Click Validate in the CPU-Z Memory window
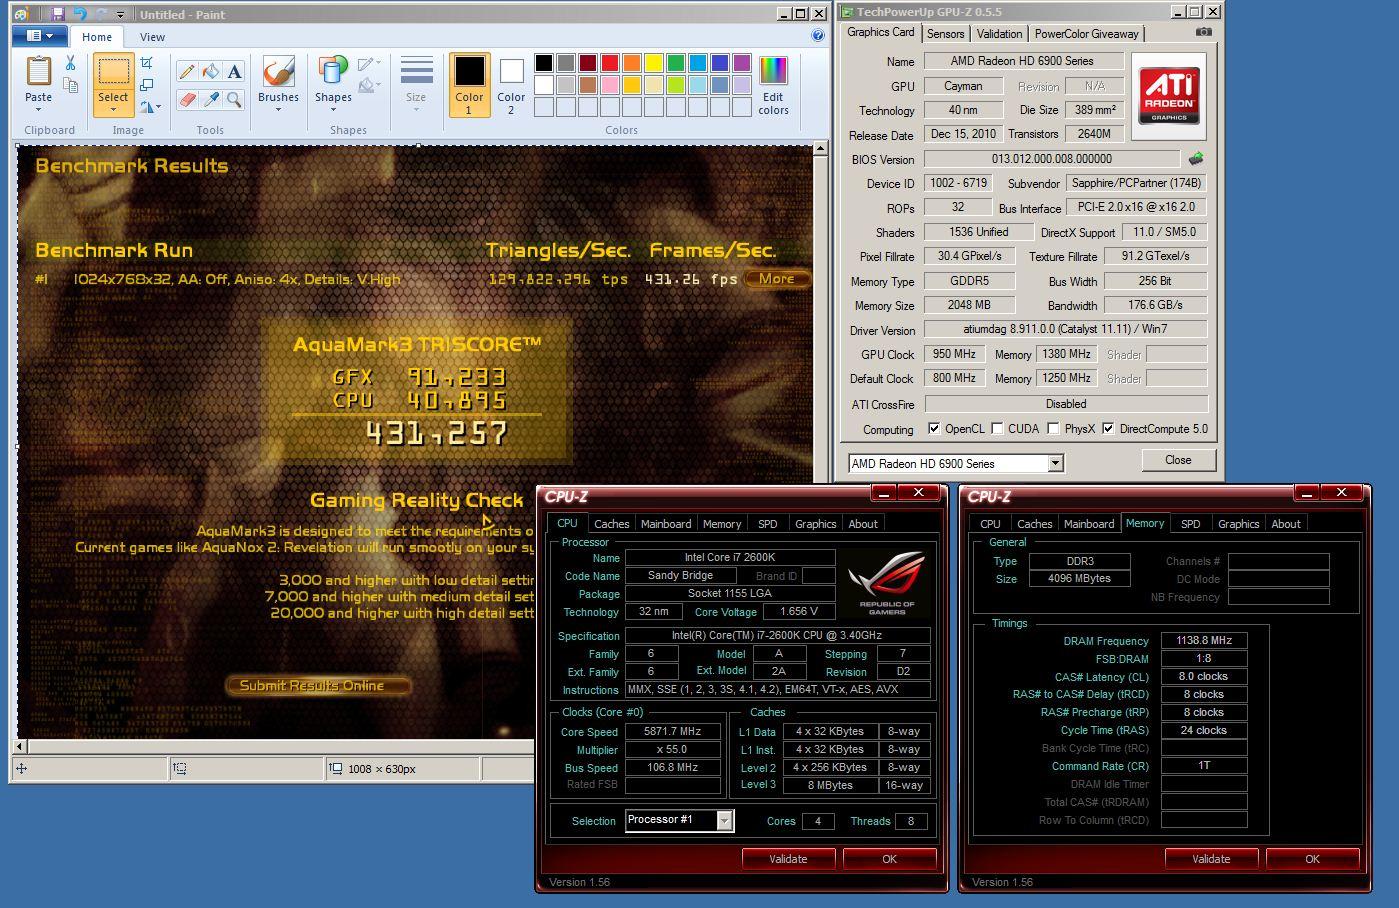This screenshot has height=908, width=1399. [1211, 859]
